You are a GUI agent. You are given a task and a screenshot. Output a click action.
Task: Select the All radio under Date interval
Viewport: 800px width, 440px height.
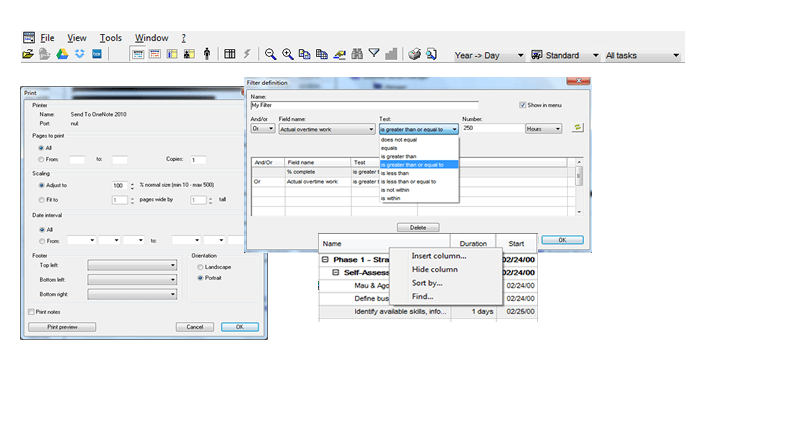[42, 230]
